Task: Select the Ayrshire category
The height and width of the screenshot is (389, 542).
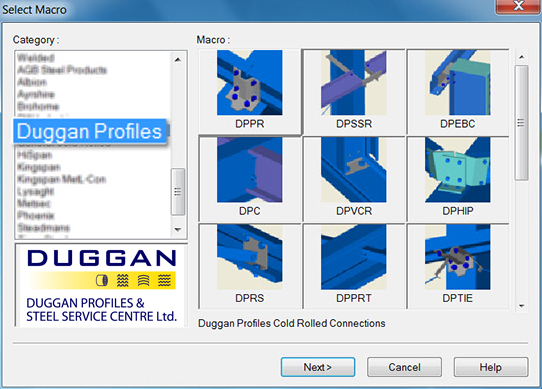Action: [x=36, y=94]
